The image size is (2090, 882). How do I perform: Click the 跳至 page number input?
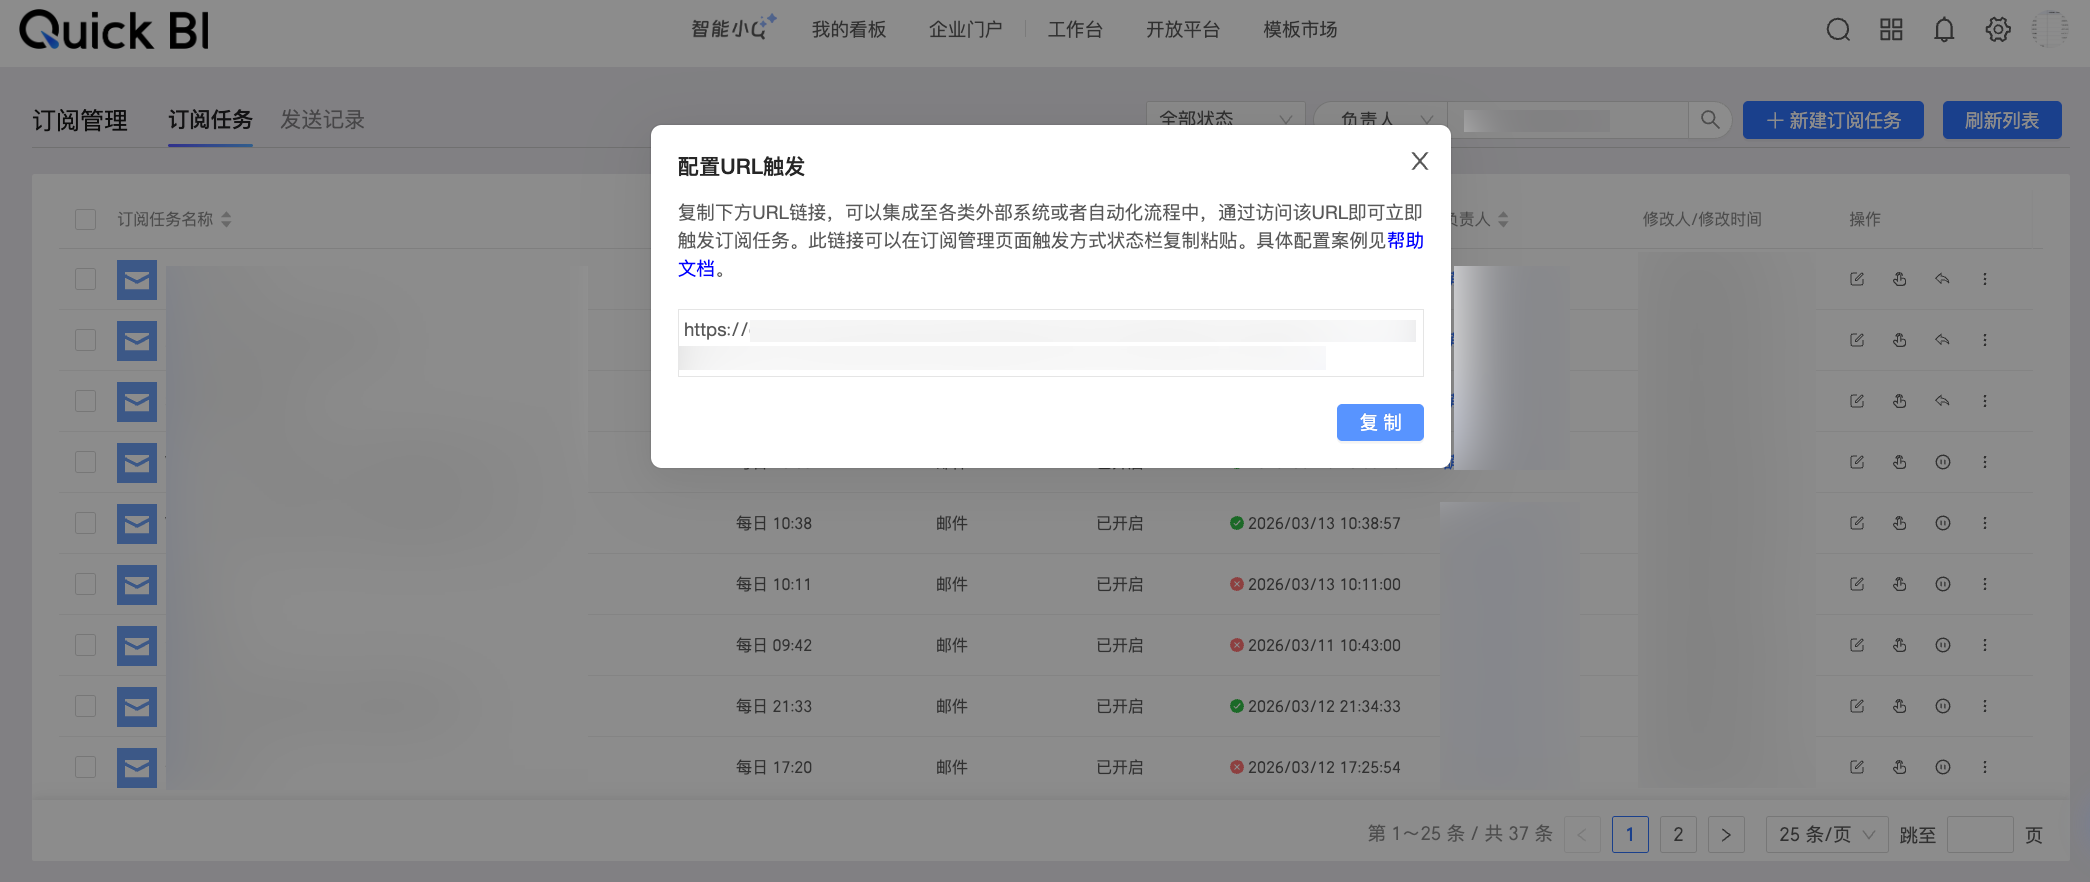click(x=1980, y=834)
